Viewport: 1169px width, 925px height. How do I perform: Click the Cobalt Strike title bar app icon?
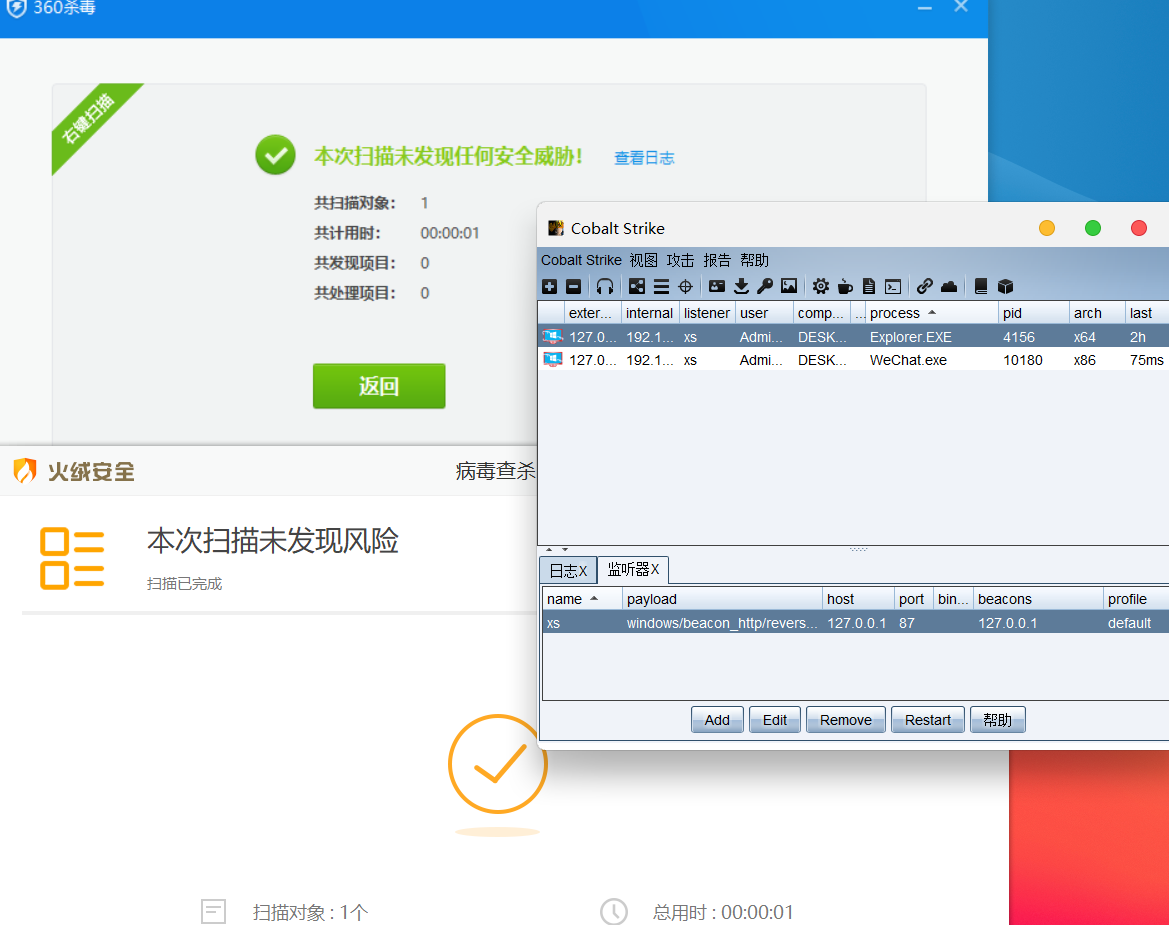pos(555,228)
